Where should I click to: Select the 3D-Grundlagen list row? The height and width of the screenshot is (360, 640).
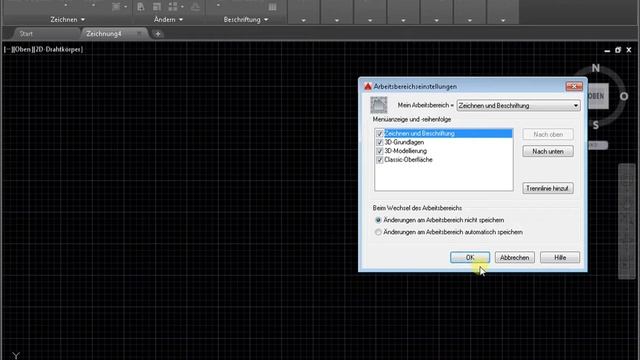pos(444,142)
